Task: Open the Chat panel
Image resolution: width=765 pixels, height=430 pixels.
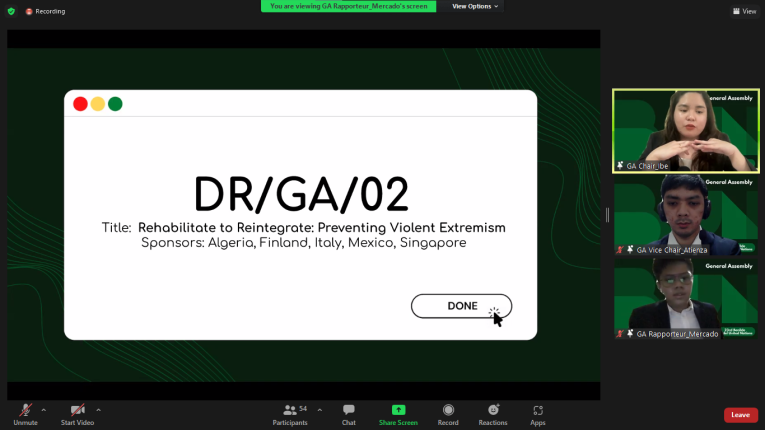Action: (349, 415)
